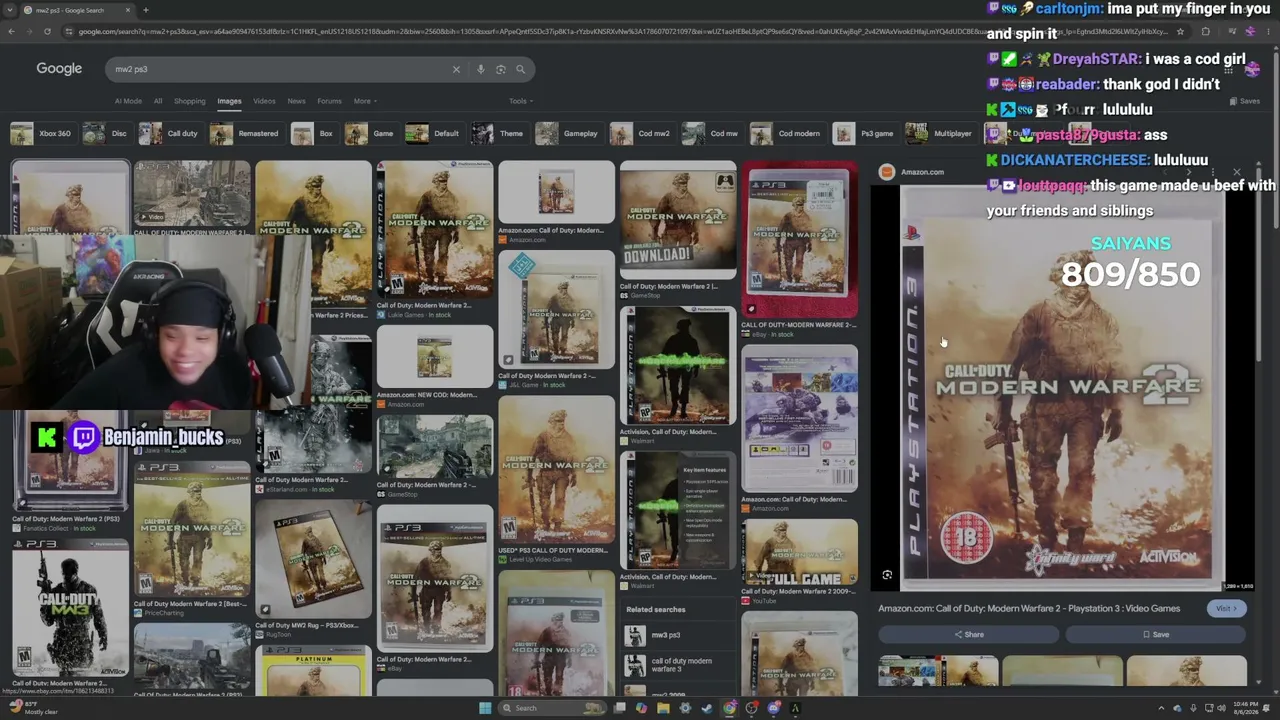Viewport: 1280px width, 720px height.
Task: Click the Visit button in image preview
Action: (x=1225, y=608)
